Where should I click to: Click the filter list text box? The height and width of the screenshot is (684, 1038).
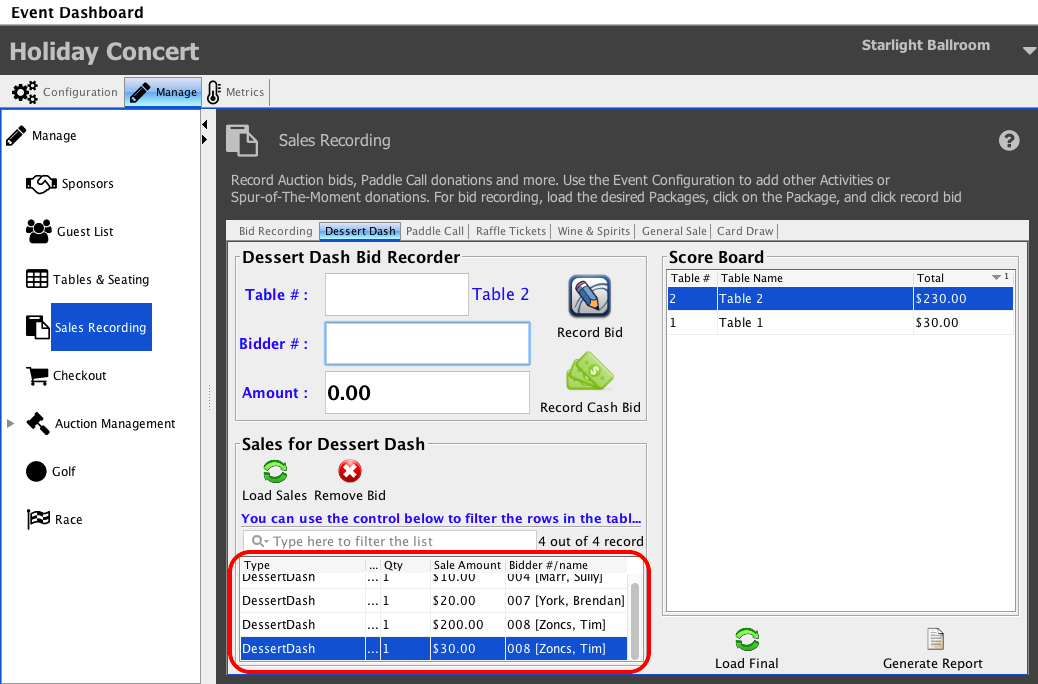click(x=389, y=542)
